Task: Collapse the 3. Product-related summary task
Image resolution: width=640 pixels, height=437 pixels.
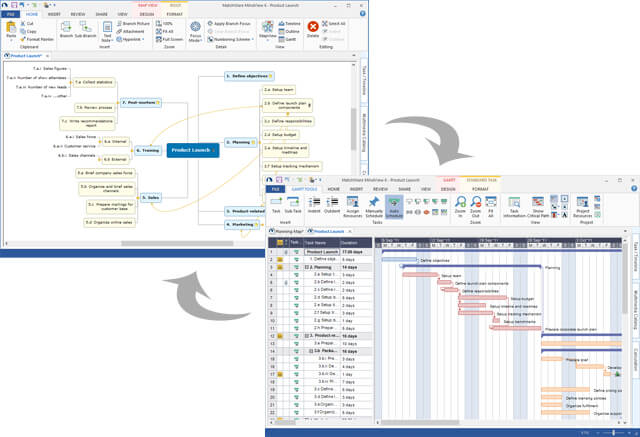Action: [307, 336]
